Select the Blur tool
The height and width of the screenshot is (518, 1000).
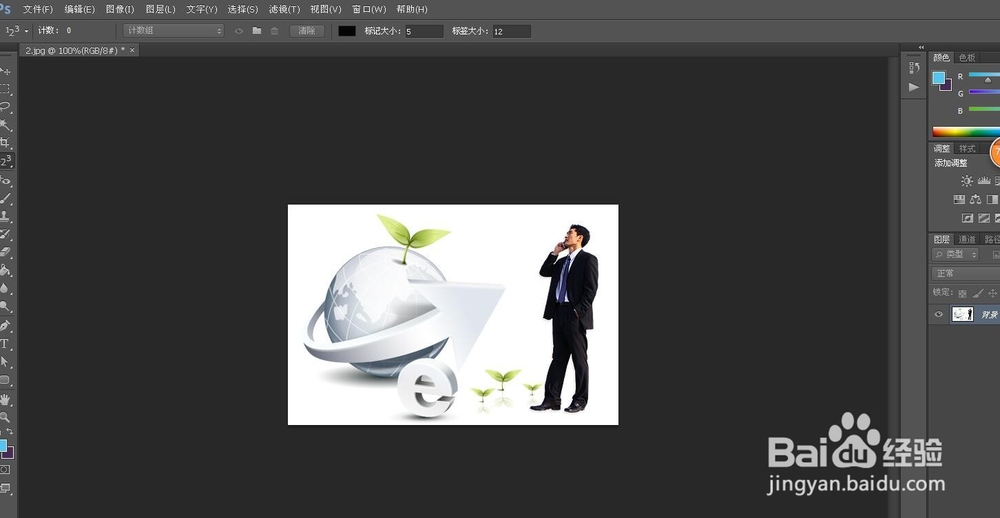(x=5, y=288)
